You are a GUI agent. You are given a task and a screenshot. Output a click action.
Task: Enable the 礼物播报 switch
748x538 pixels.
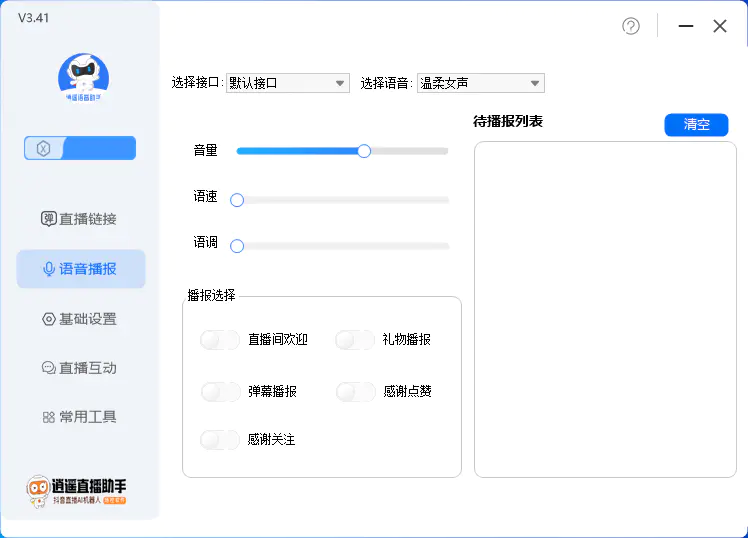[354, 340]
